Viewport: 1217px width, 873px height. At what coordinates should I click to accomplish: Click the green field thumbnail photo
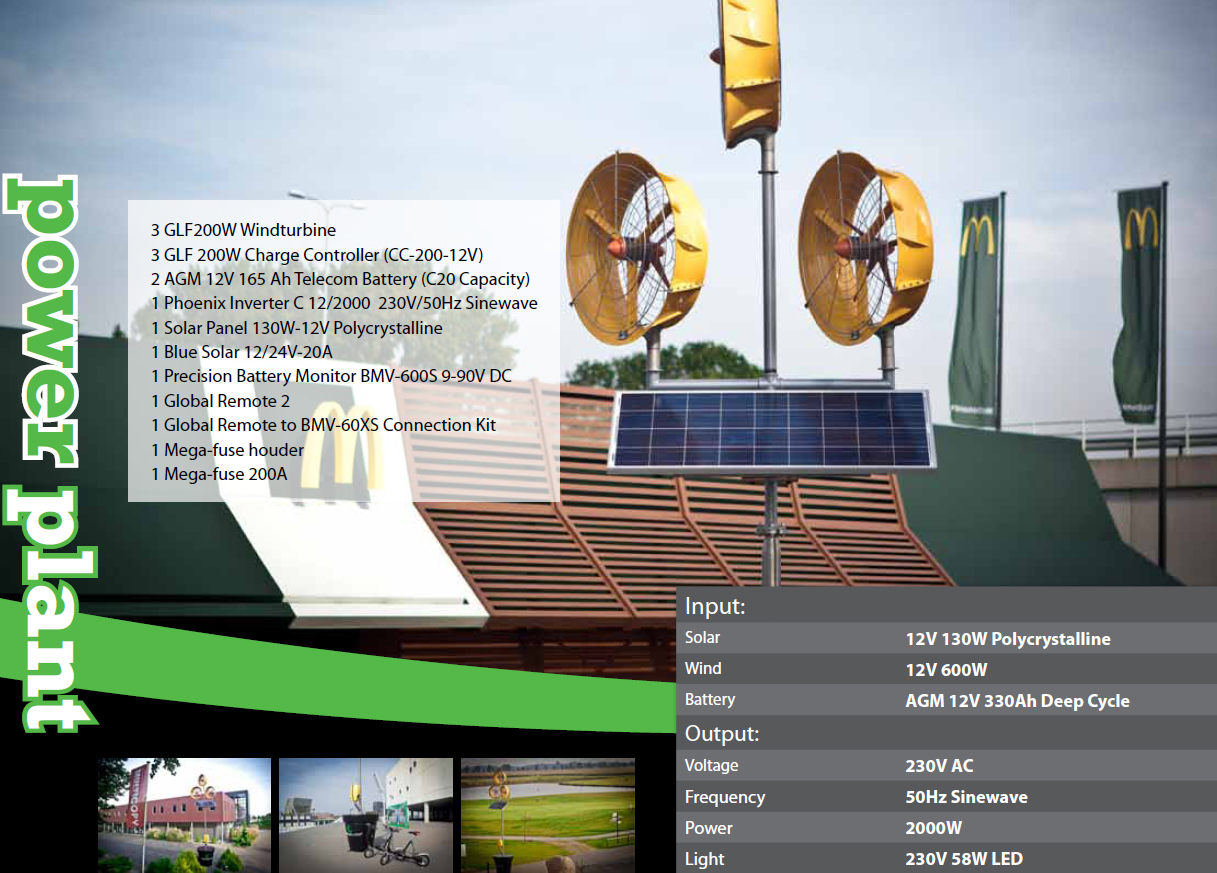point(548,815)
